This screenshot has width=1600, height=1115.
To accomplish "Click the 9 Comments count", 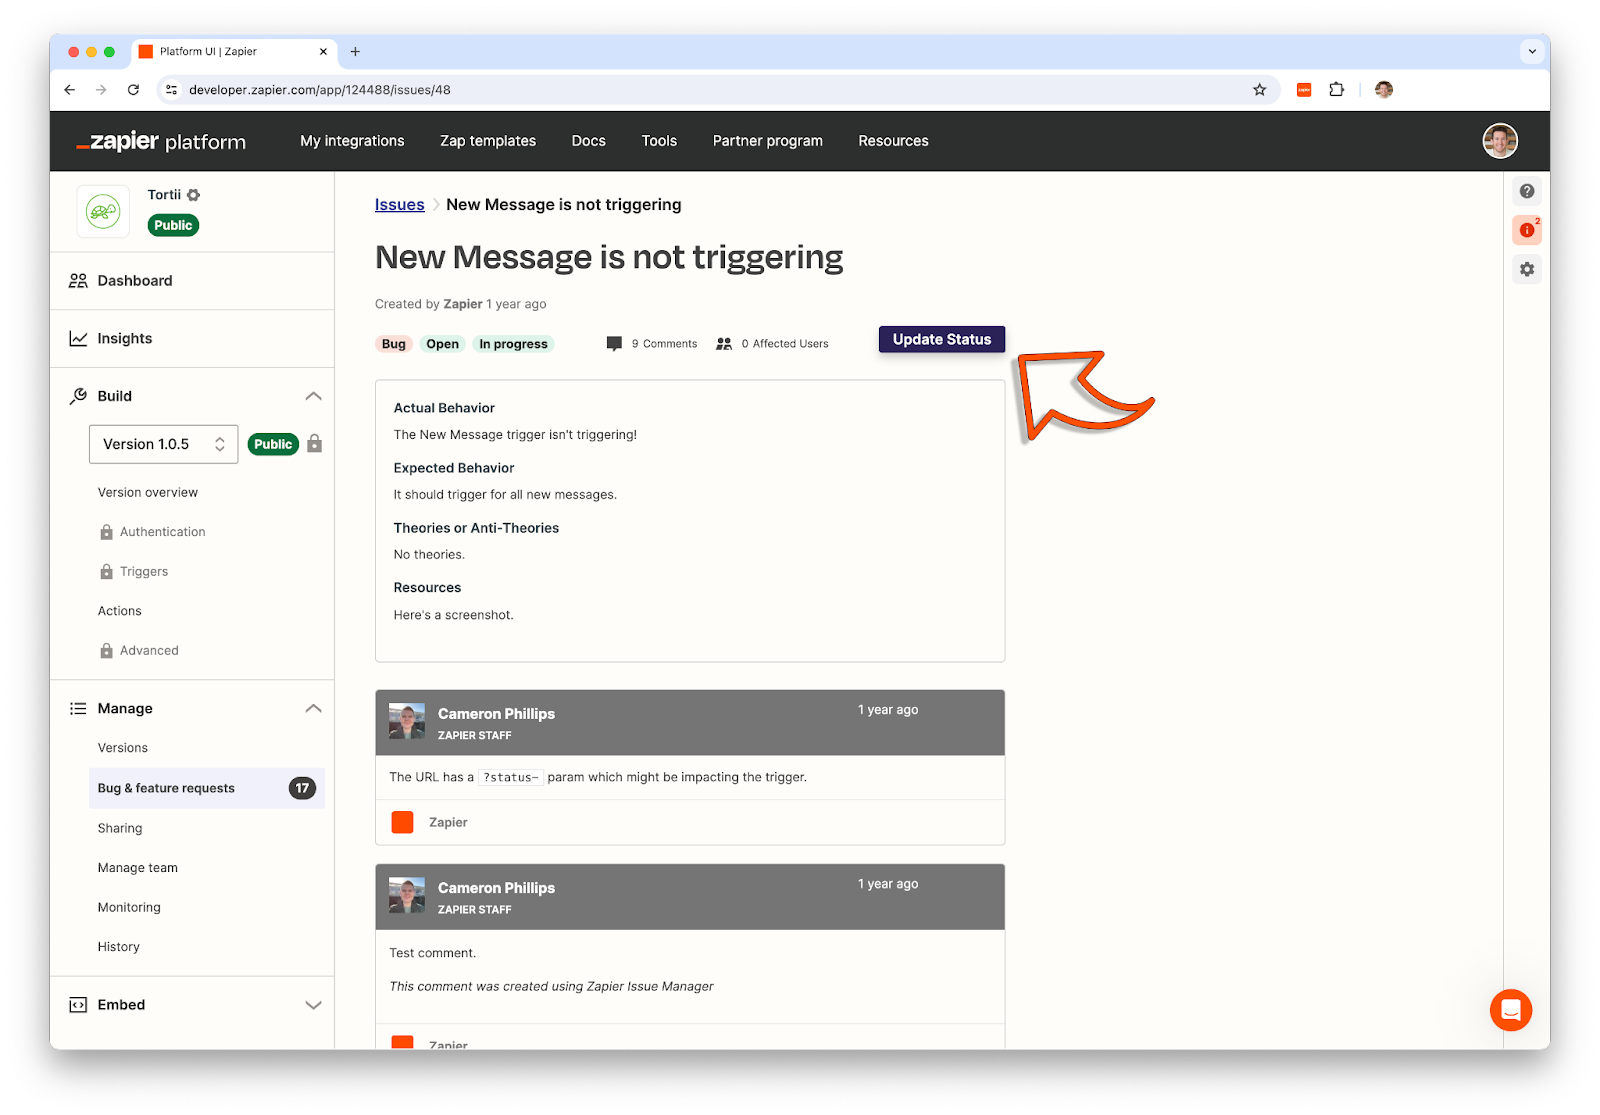I will tap(664, 344).
